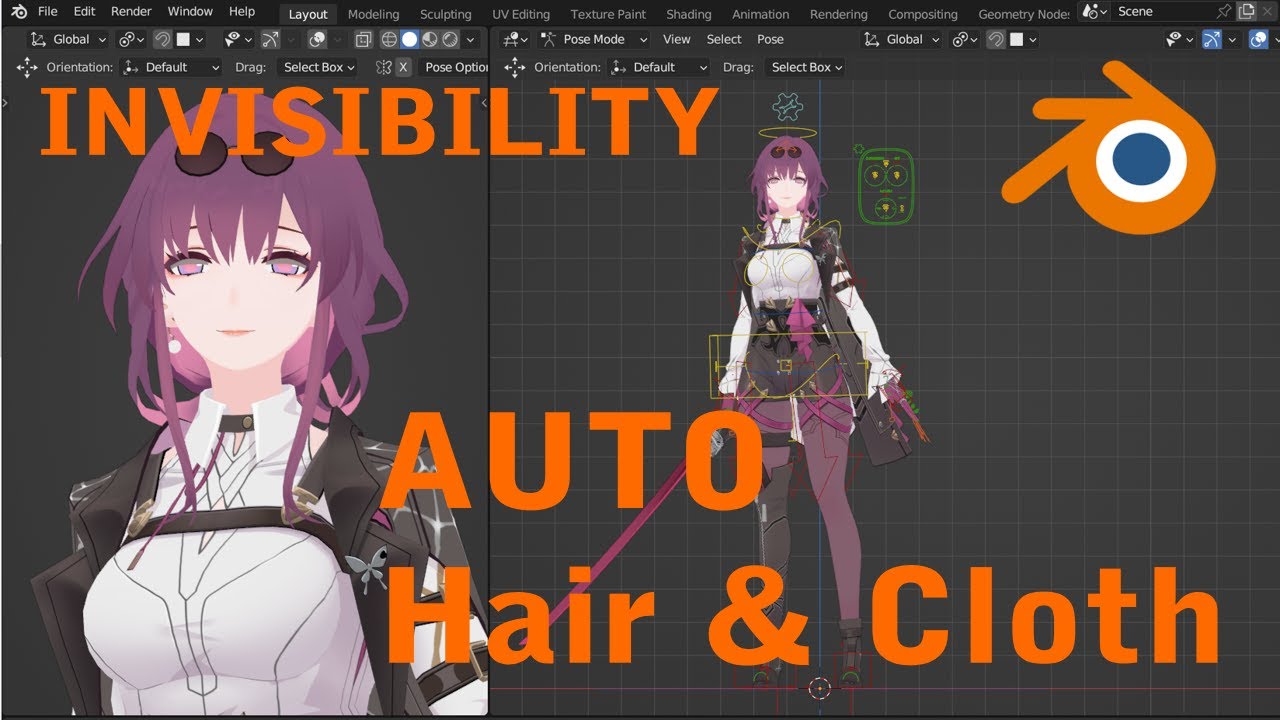The width and height of the screenshot is (1280, 720).
Task: Open right viewport Pose menu
Action: (x=770, y=39)
